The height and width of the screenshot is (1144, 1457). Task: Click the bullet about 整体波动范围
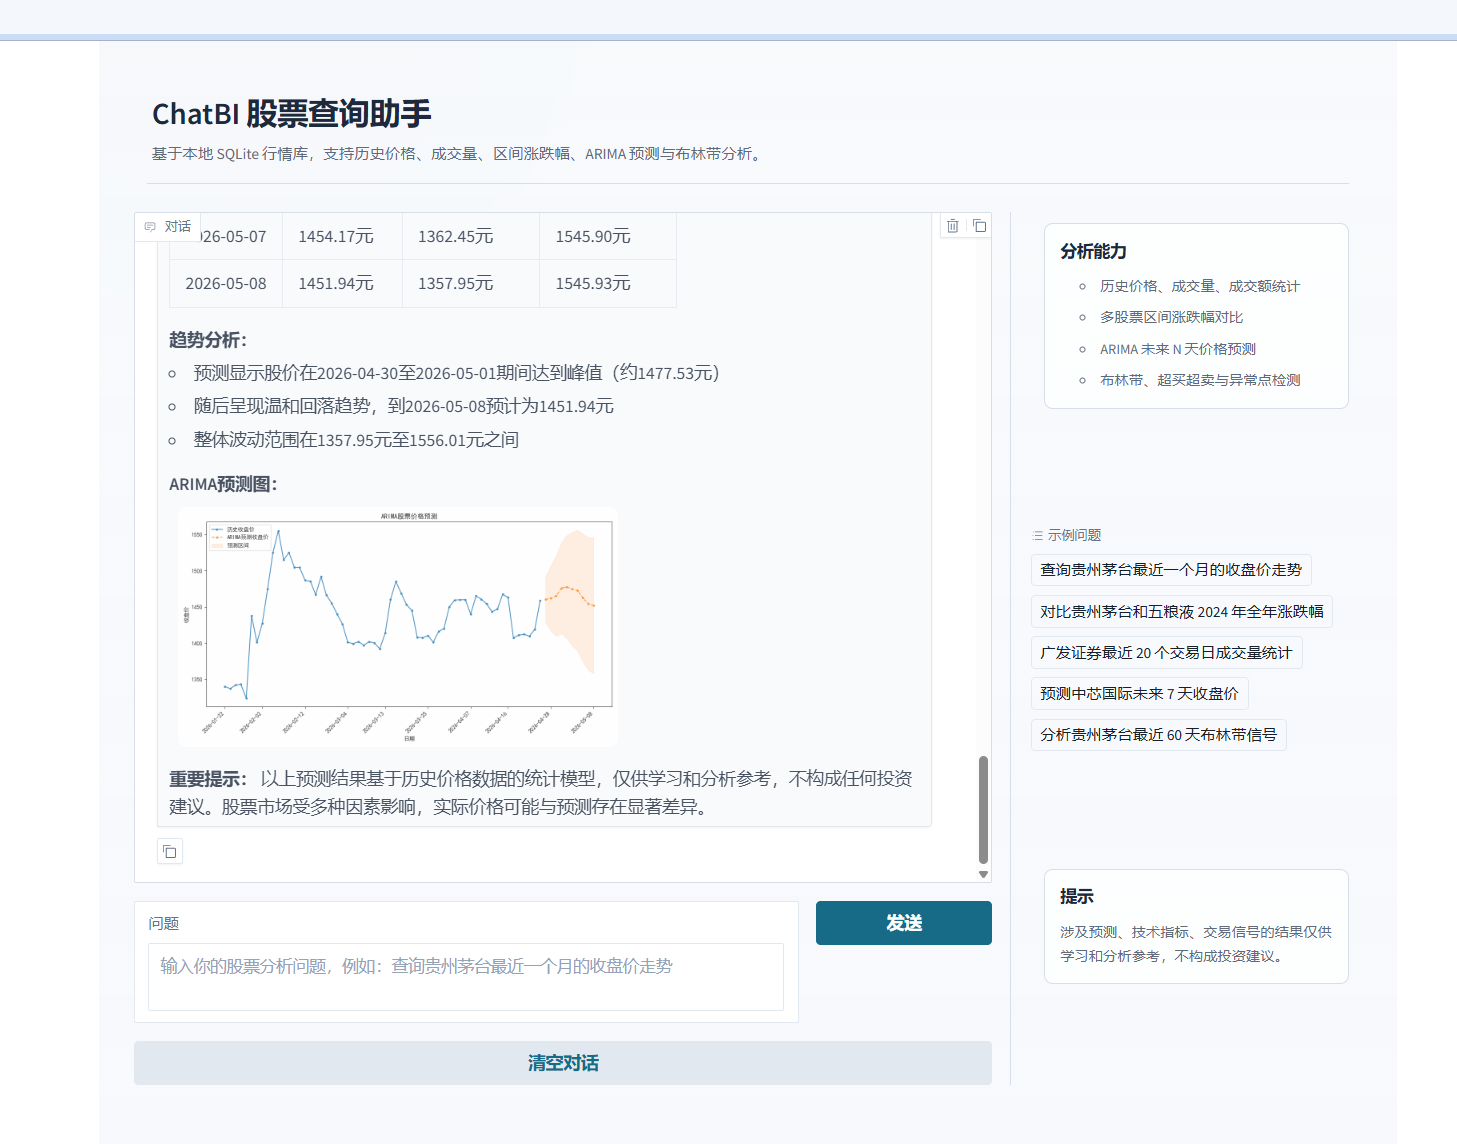(356, 440)
